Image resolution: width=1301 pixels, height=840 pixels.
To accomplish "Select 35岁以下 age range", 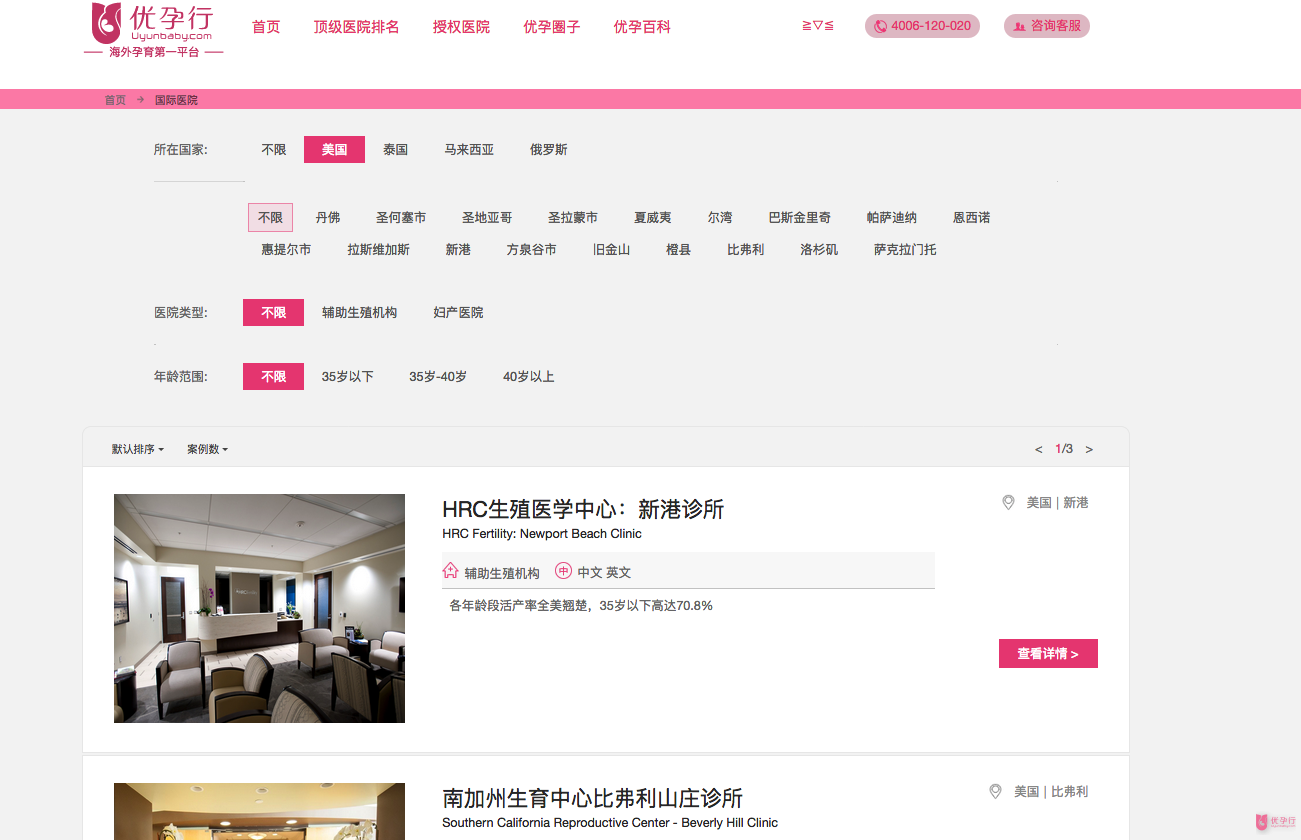I will (347, 377).
